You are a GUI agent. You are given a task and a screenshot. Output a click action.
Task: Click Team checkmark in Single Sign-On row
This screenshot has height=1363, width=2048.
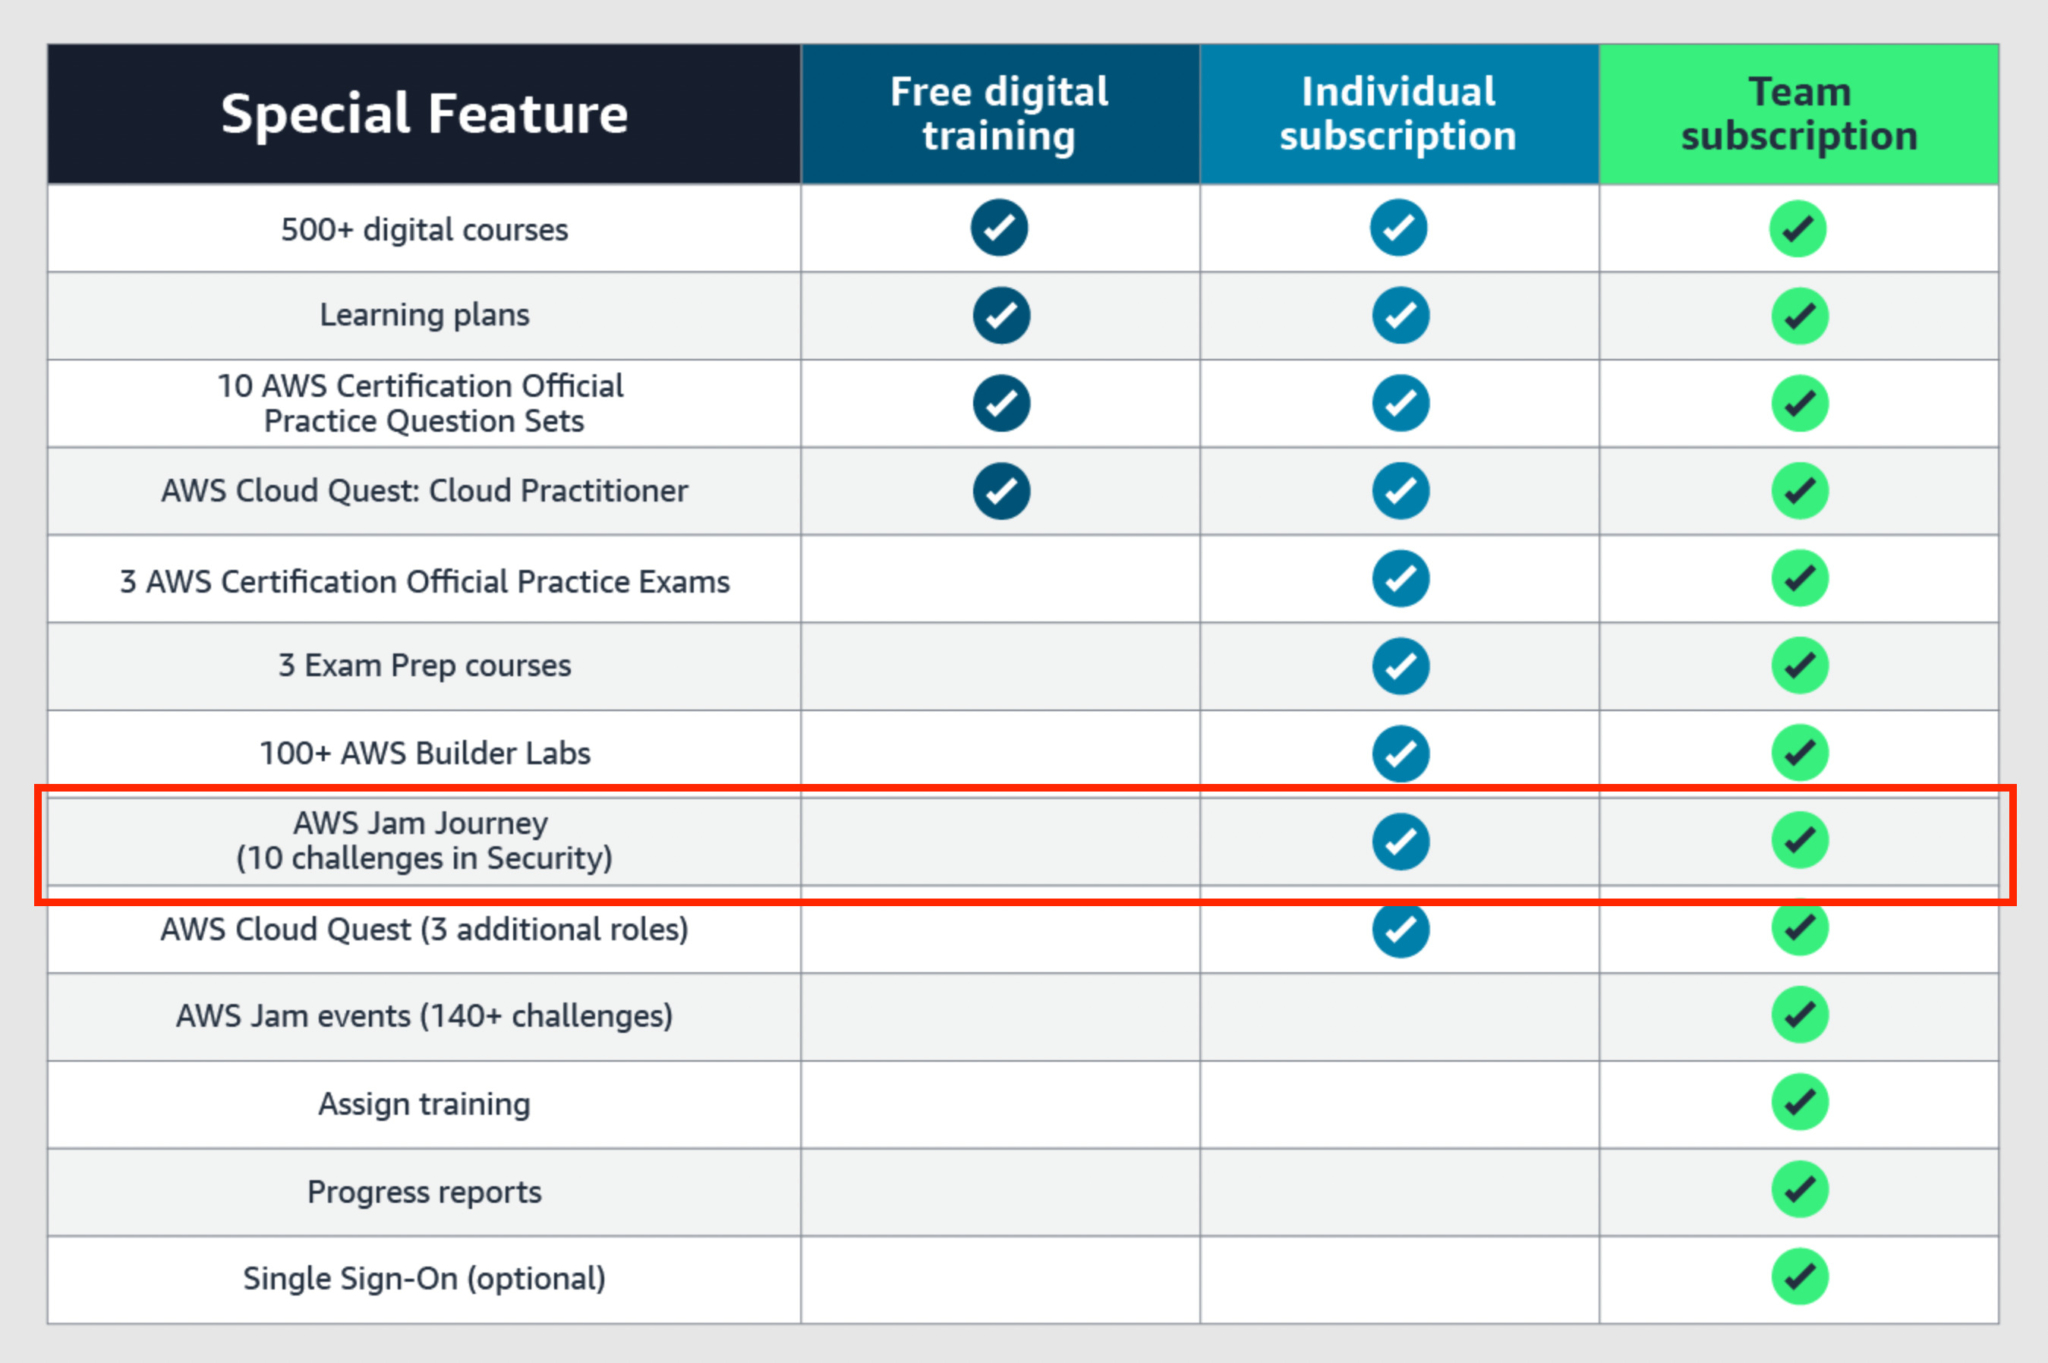click(x=1799, y=1277)
